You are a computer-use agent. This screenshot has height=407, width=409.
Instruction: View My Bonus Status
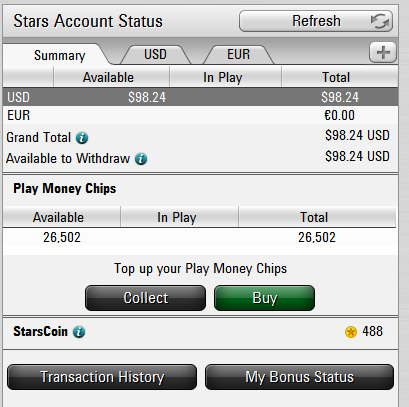(299, 377)
